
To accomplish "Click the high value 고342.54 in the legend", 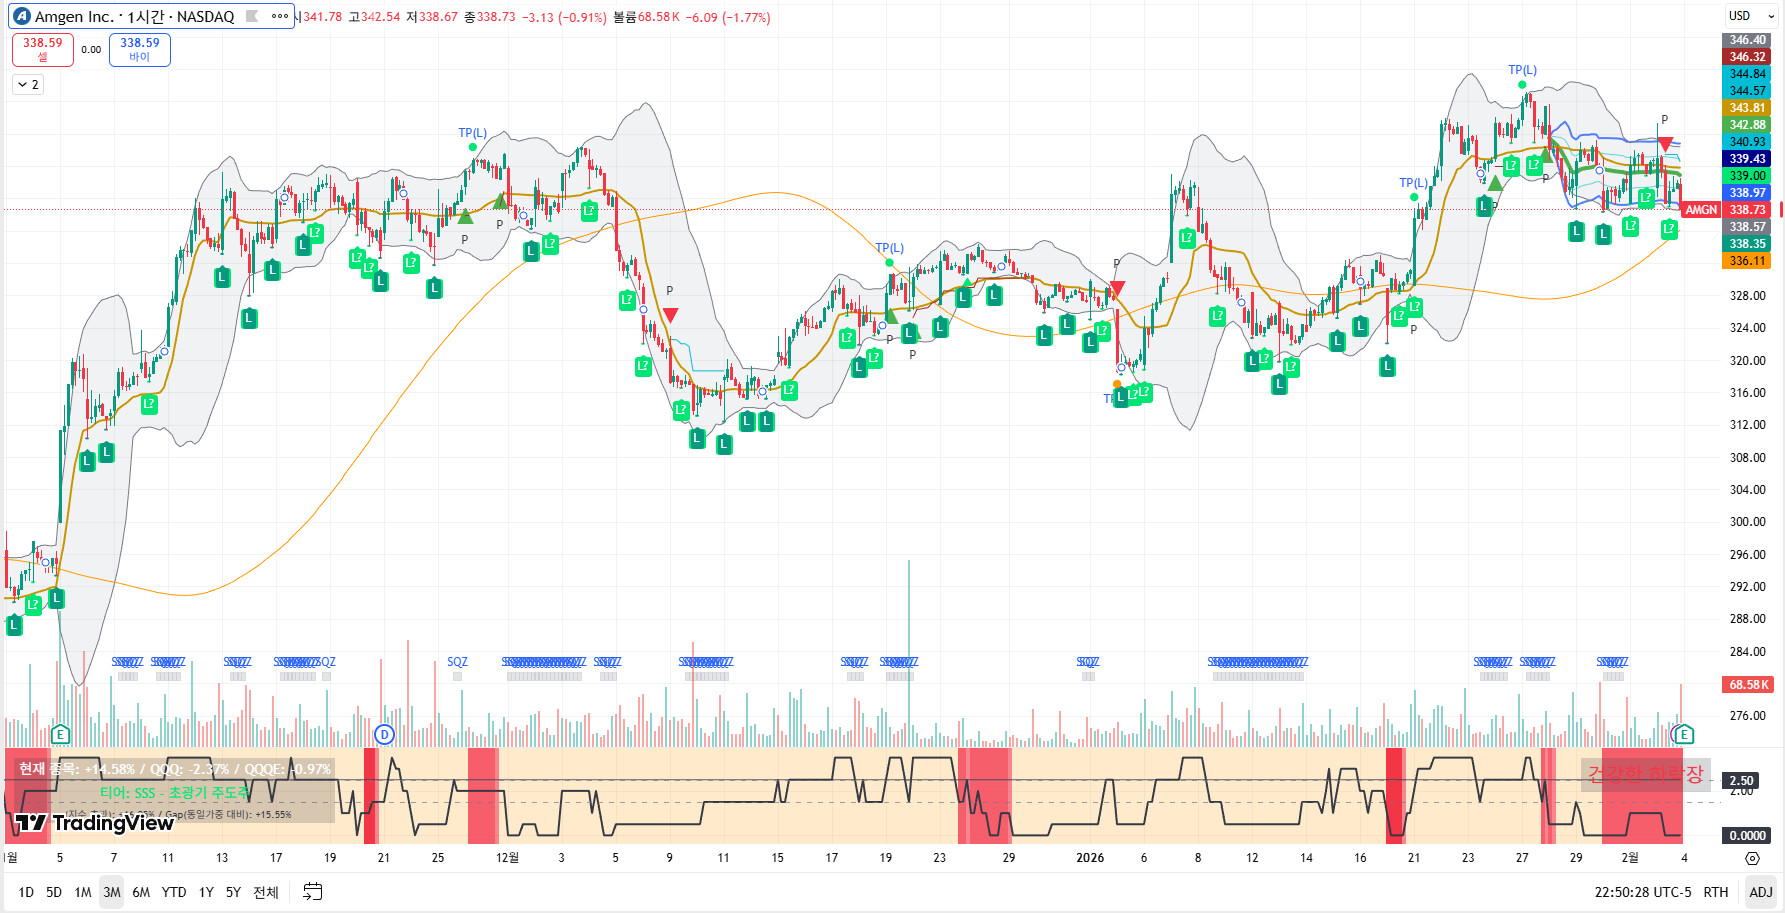I will 374,17.
